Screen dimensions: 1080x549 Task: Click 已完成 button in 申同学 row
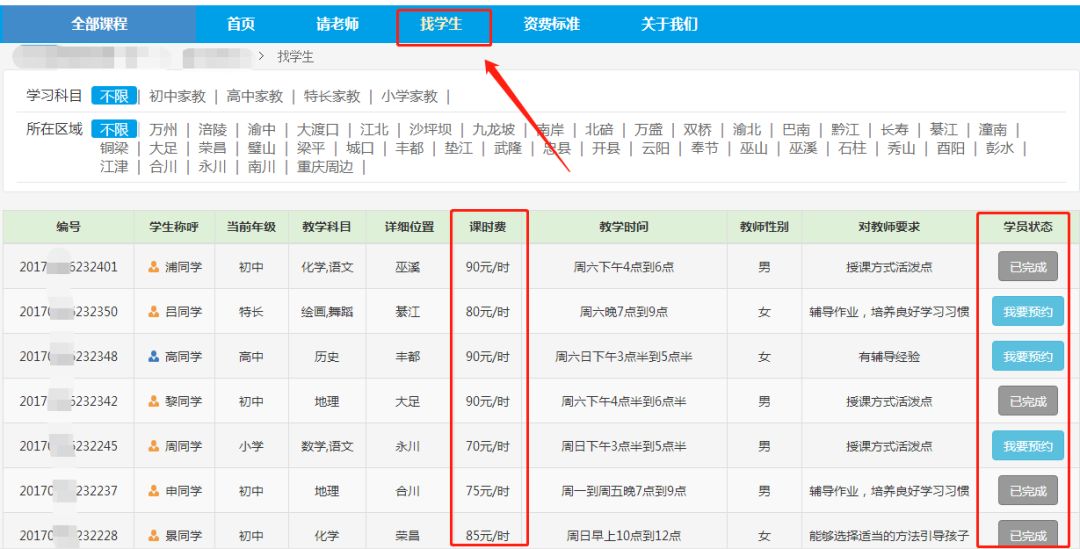[x=1028, y=490]
